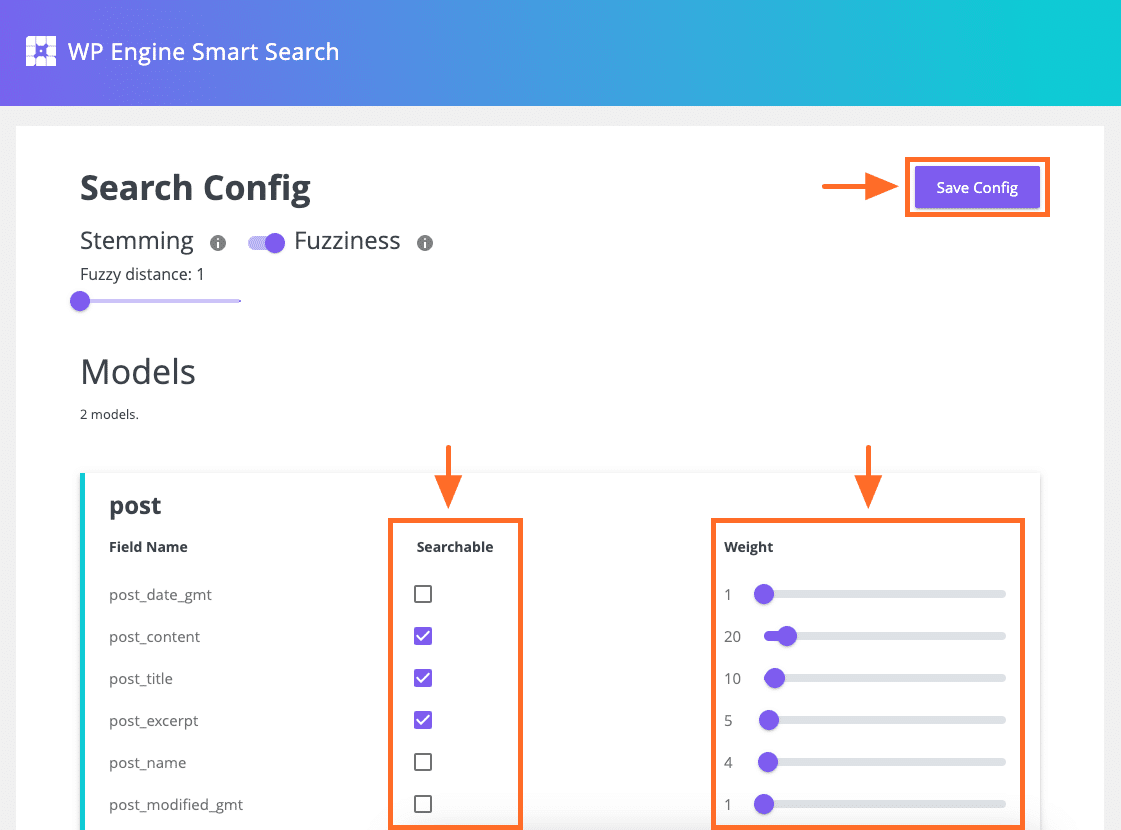Click the Stemming label text
The width and height of the screenshot is (1121, 830).
136,241
